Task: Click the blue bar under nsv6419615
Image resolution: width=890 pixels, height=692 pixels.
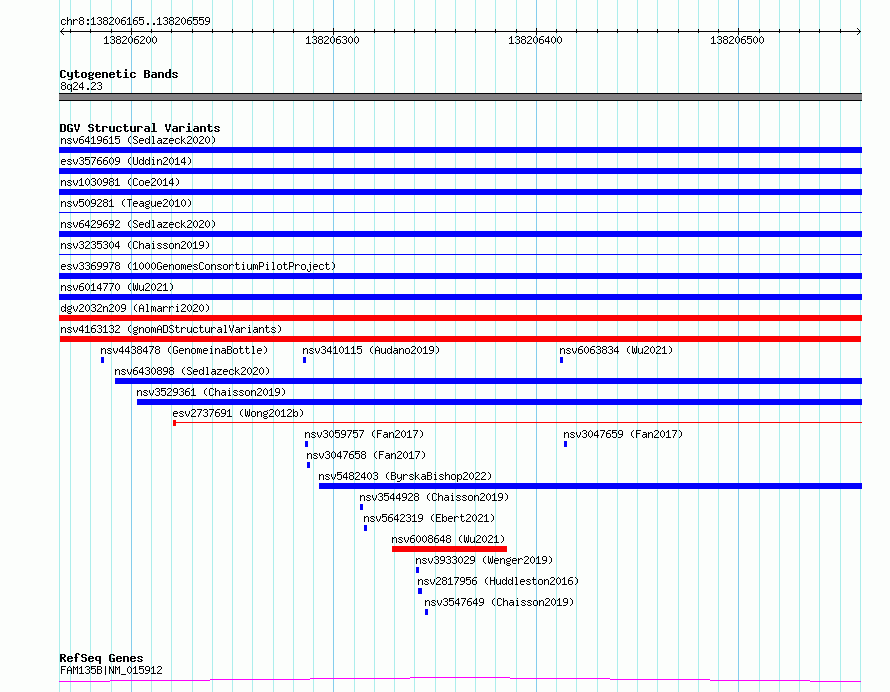Action: tap(460, 150)
